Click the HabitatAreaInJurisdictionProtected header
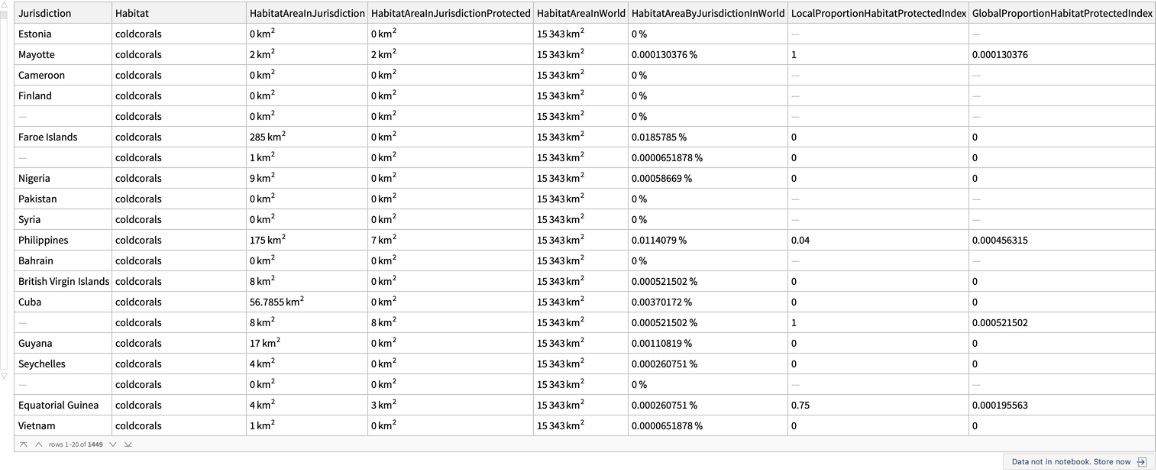 coord(449,13)
